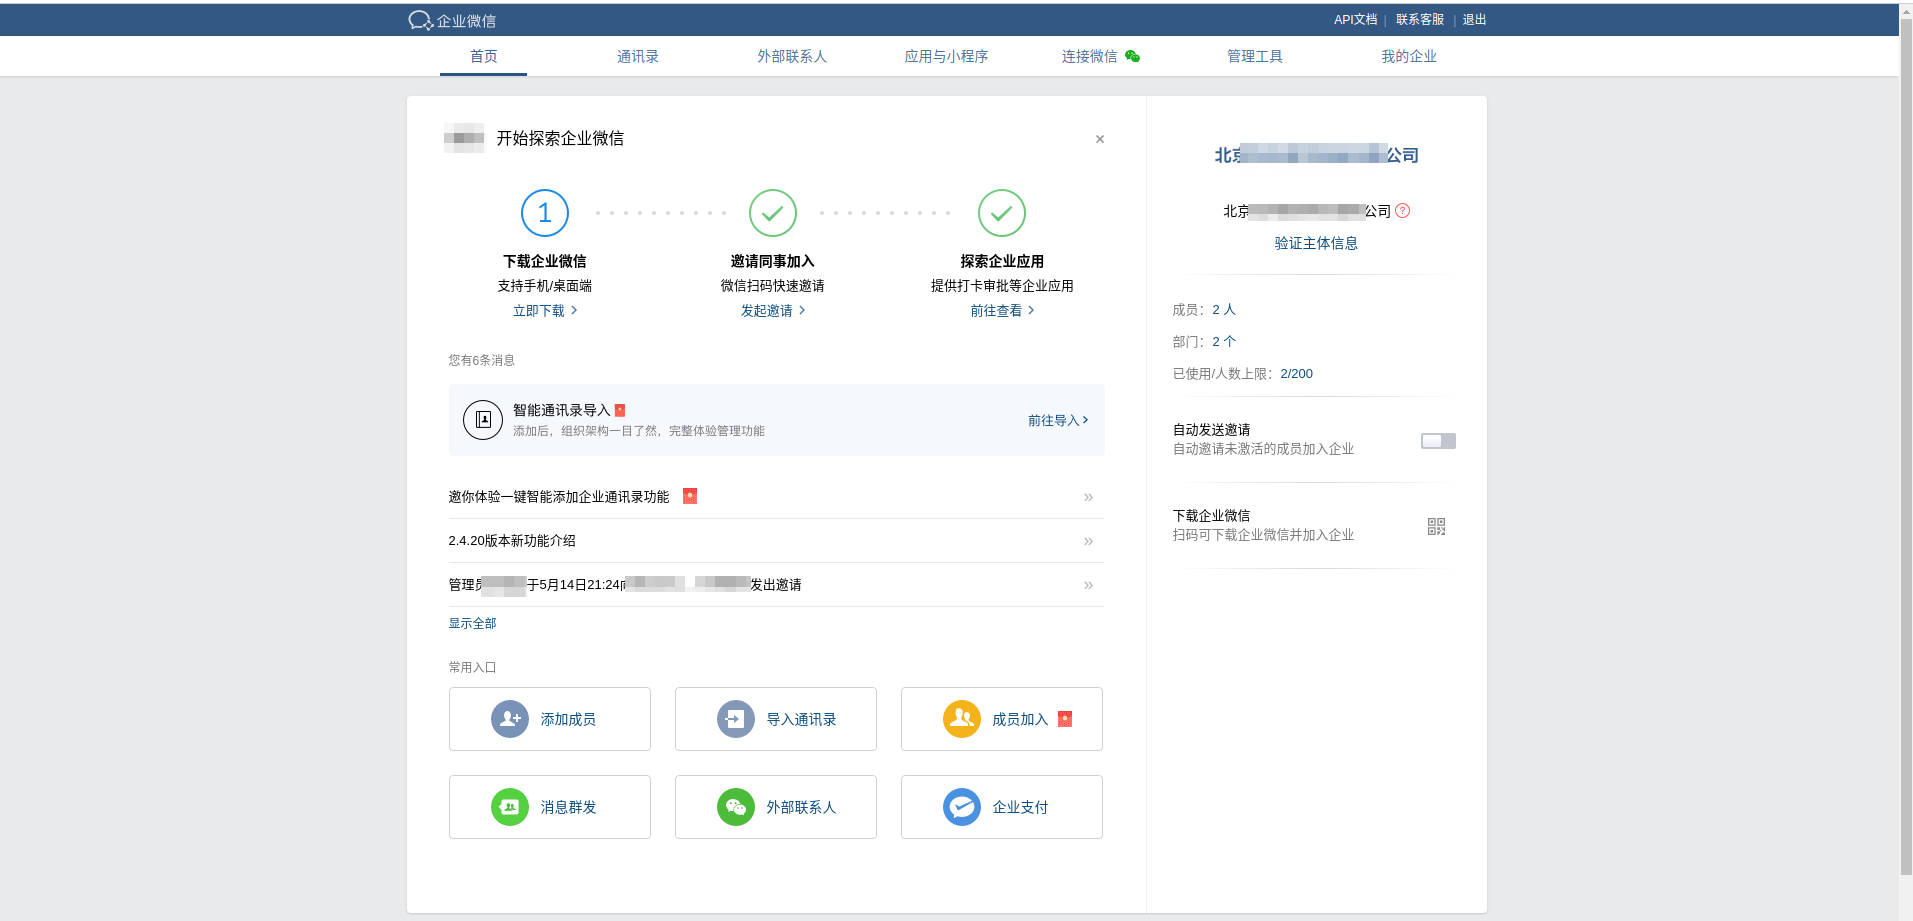Click the blue 企业支付 icon

click(x=962, y=807)
